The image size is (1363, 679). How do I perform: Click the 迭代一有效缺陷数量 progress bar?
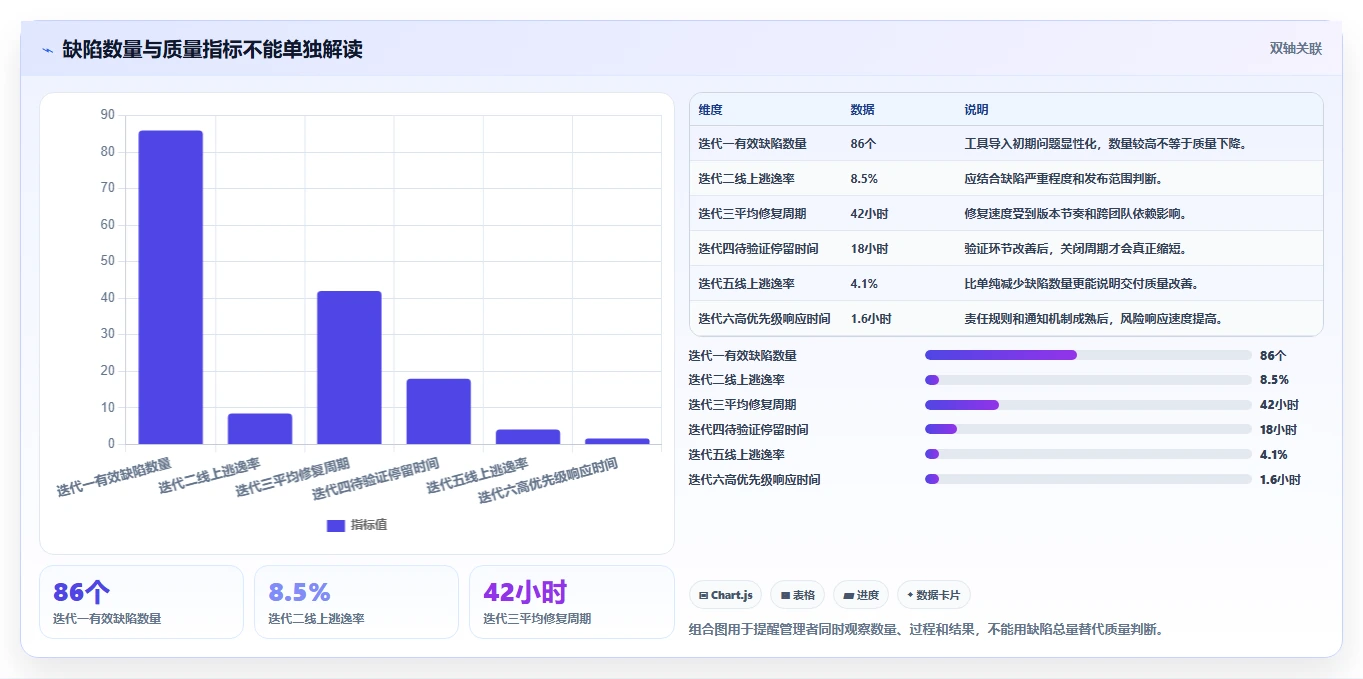1088,355
